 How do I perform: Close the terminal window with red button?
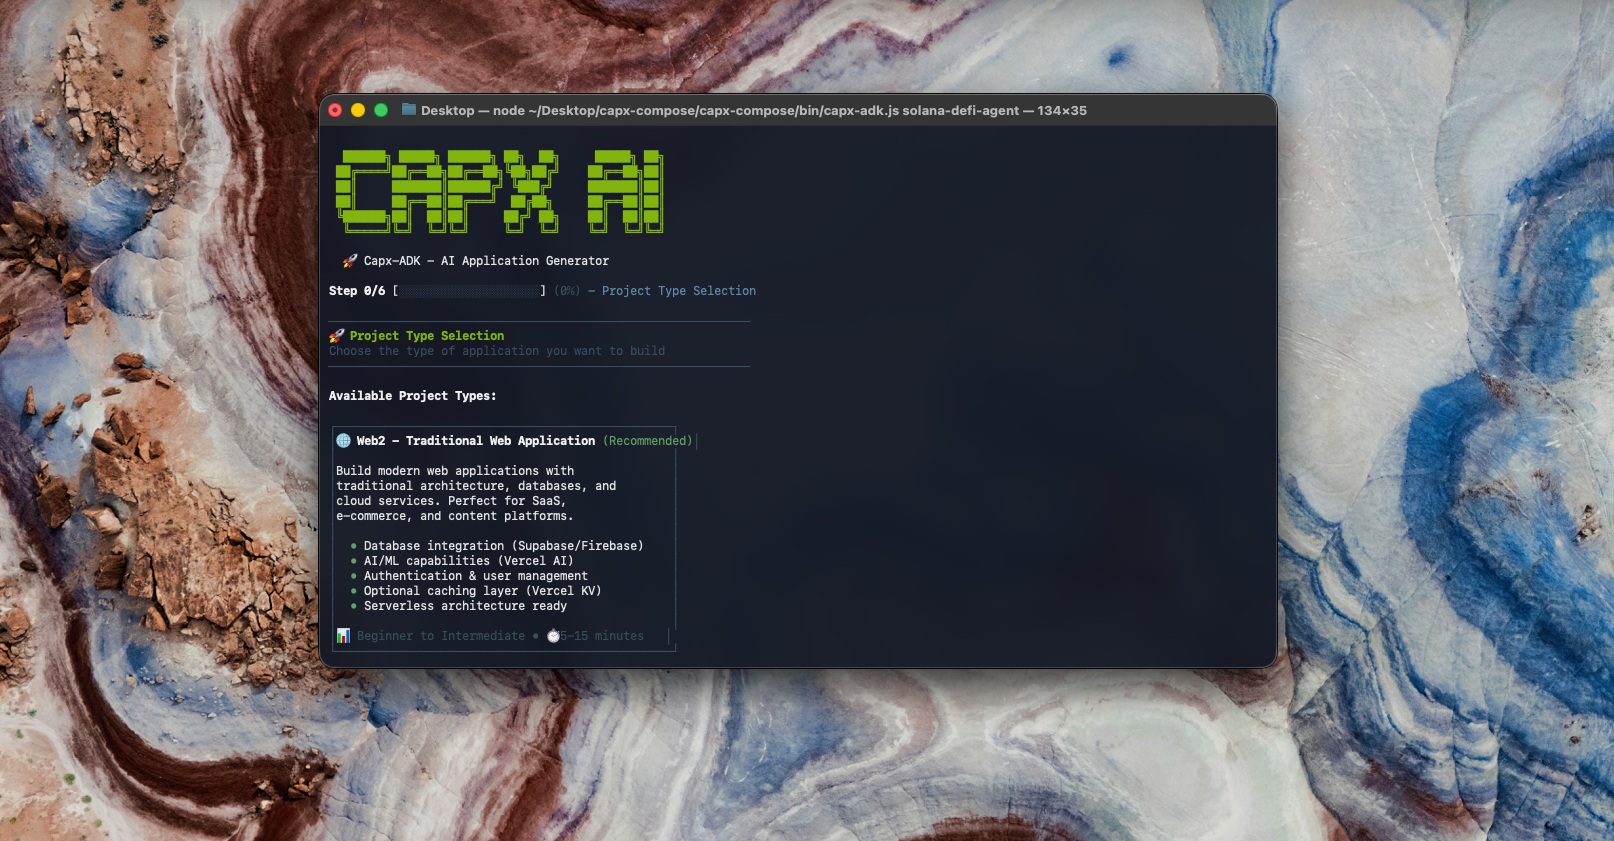pyautogui.click(x=335, y=110)
